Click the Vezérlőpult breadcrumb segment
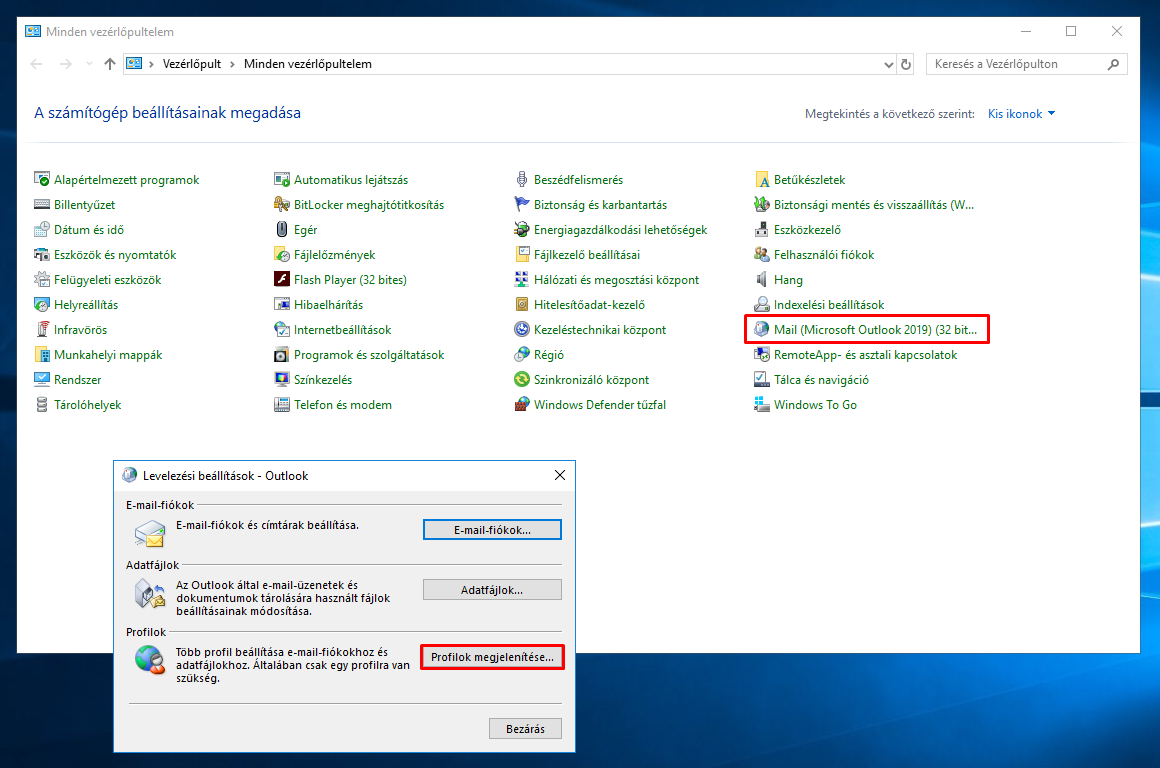The height and width of the screenshot is (768, 1160). click(192, 64)
